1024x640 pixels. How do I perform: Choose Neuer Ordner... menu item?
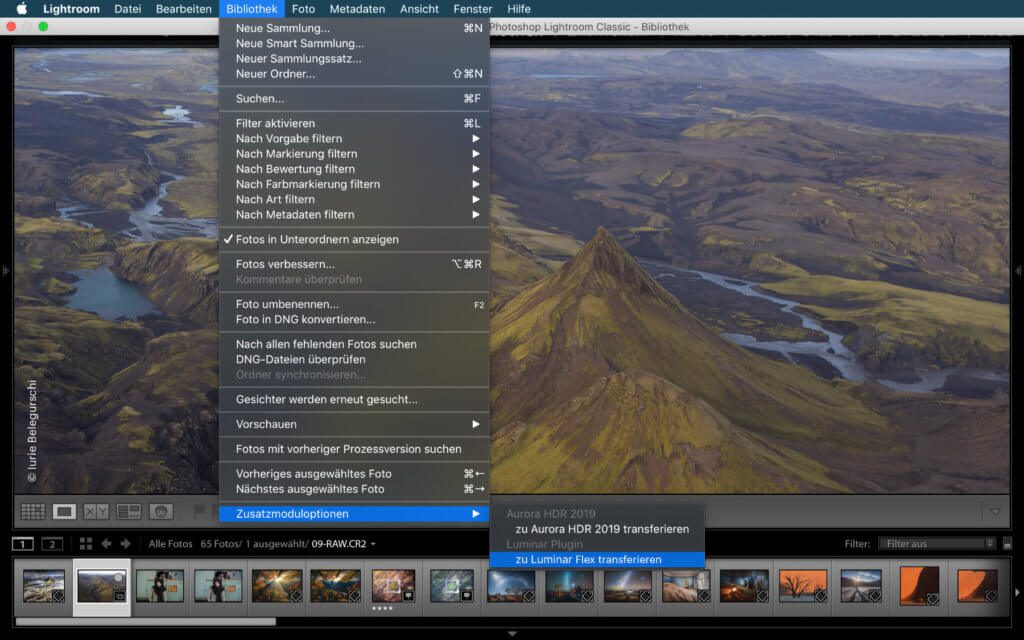pos(355,74)
